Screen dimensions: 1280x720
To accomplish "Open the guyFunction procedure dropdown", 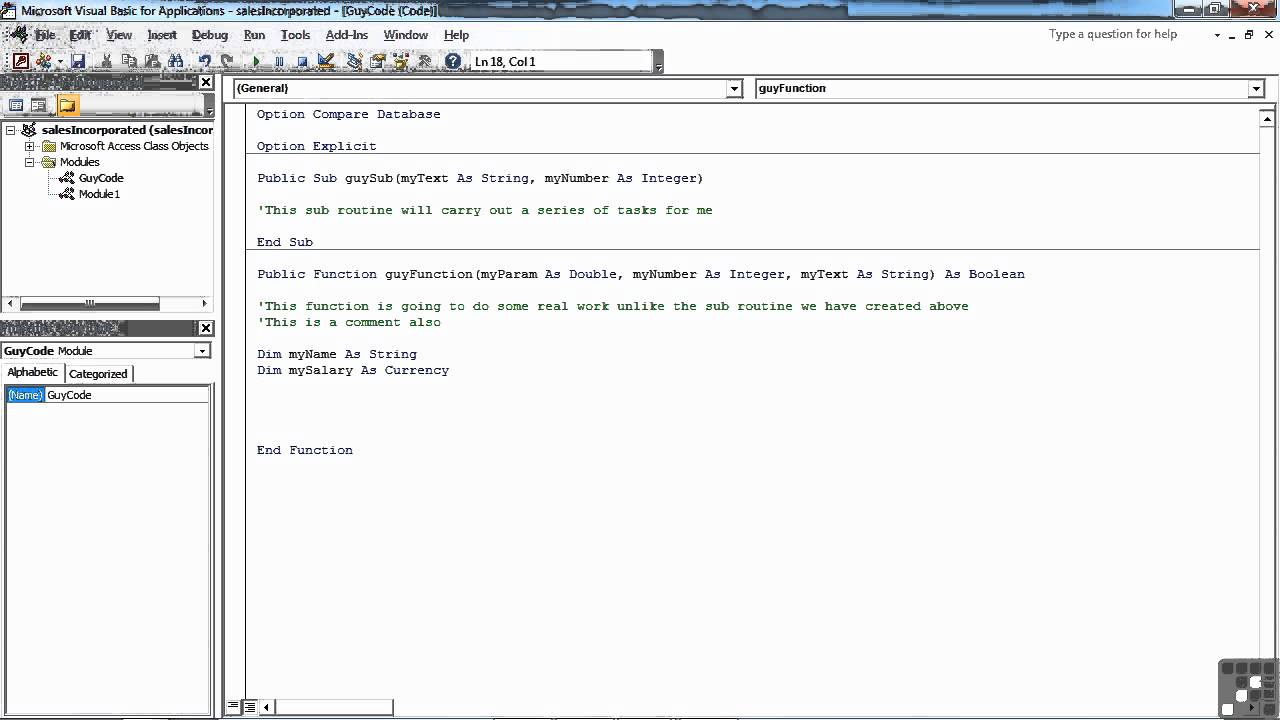I will (x=1256, y=88).
